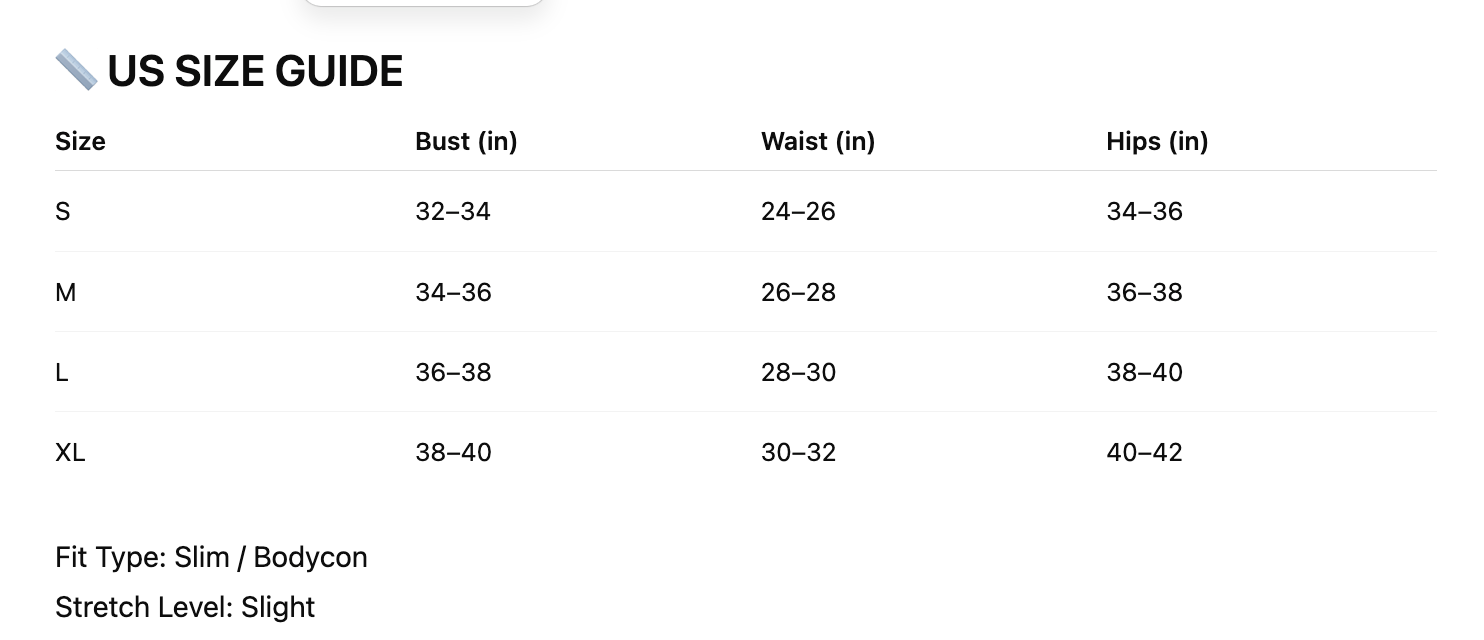Select the waist value 30–32
1484x640 pixels.
point(798,453)
